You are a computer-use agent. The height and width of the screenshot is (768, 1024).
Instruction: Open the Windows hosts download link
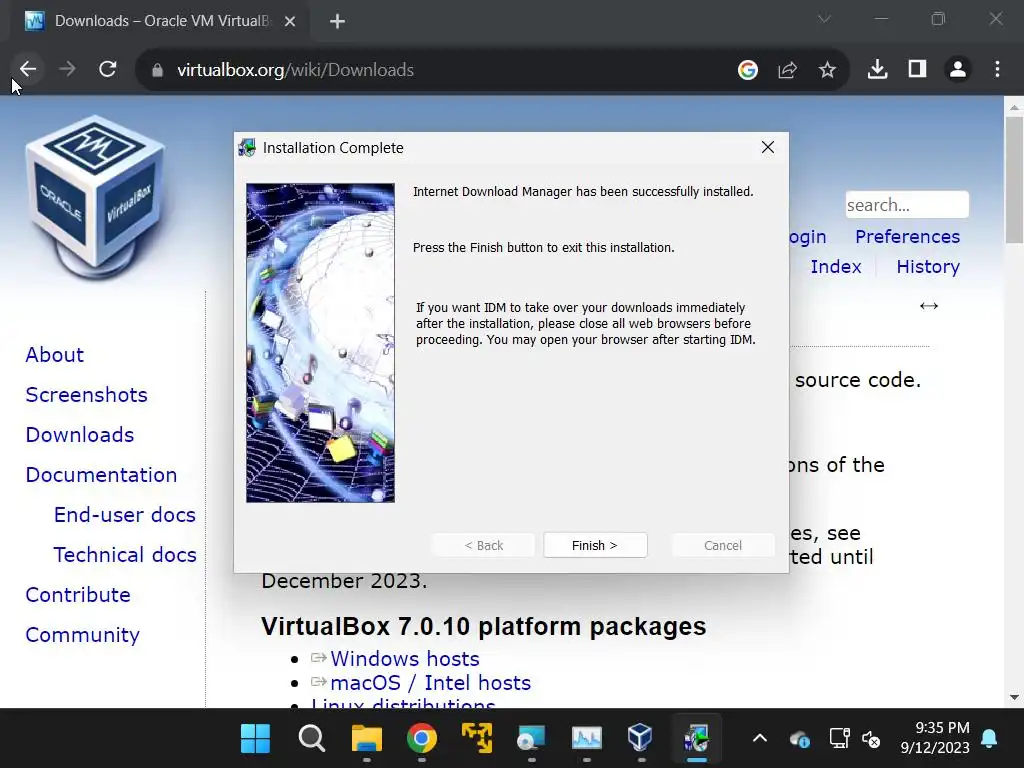405,658
